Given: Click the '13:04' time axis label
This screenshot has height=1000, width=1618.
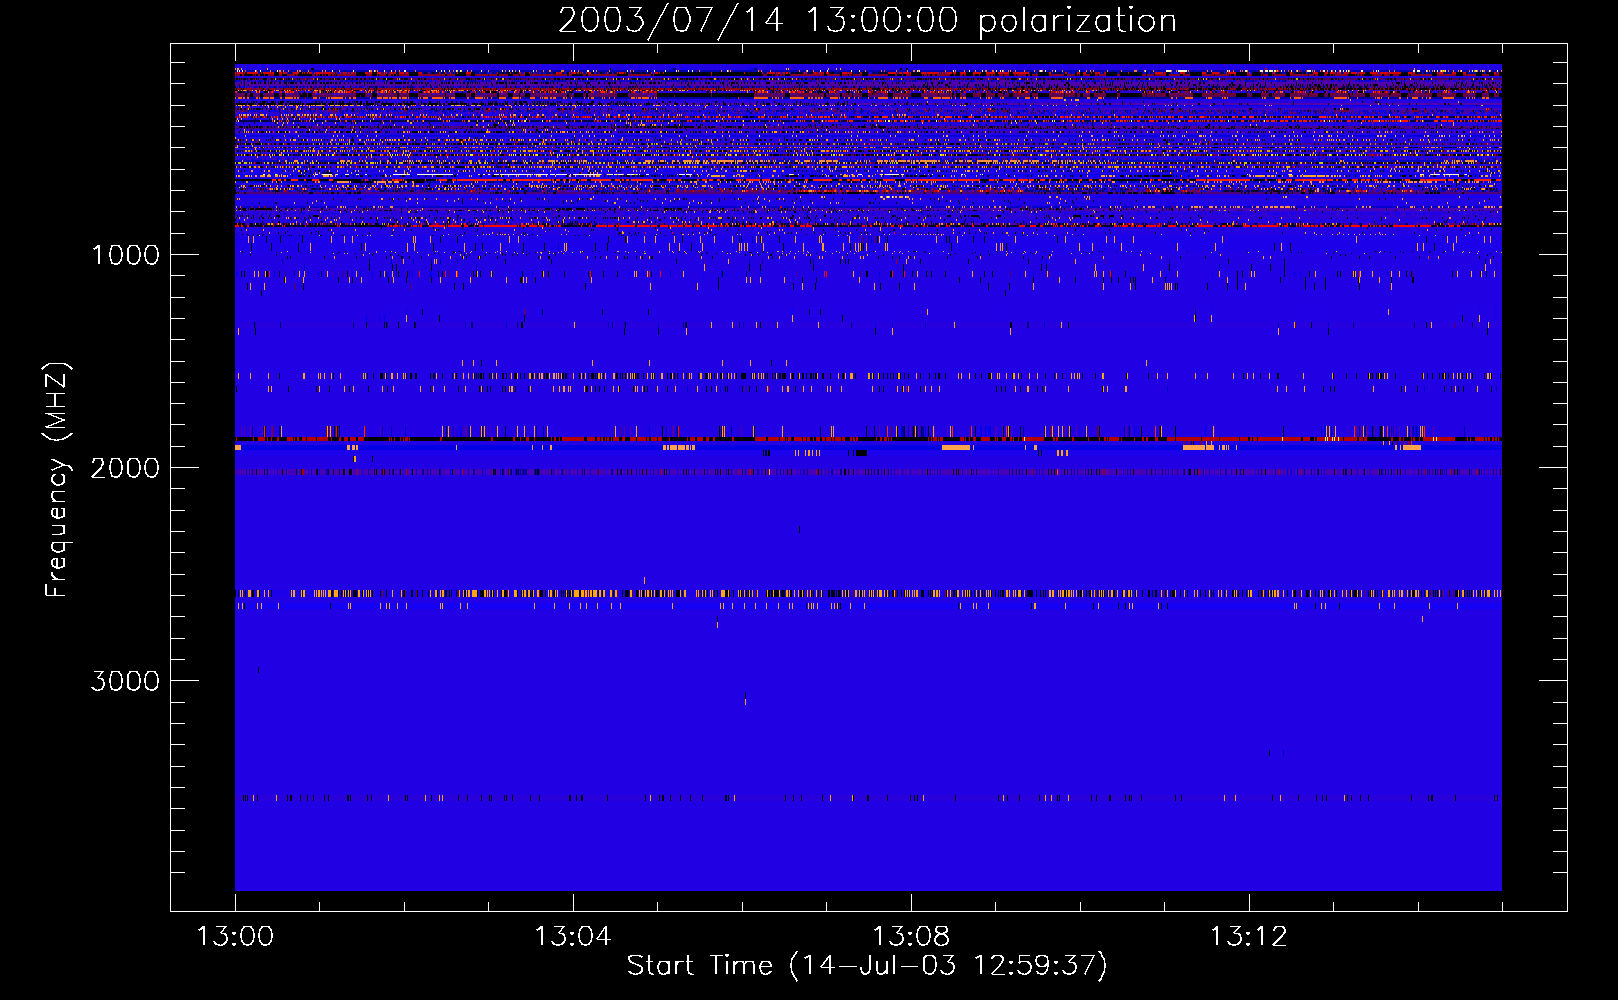Looking at the screenshot, I should tap(573, 937).
